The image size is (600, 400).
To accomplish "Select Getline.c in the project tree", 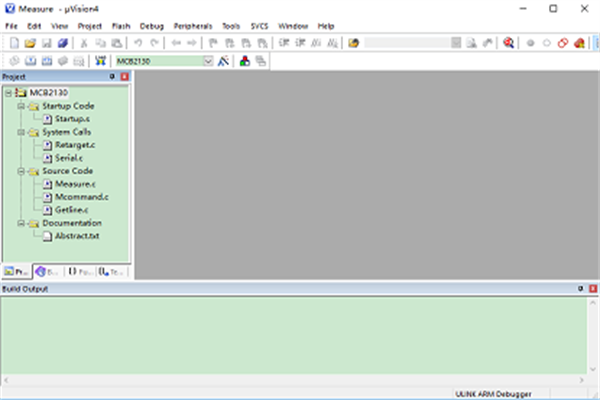I will coord(72,210).
